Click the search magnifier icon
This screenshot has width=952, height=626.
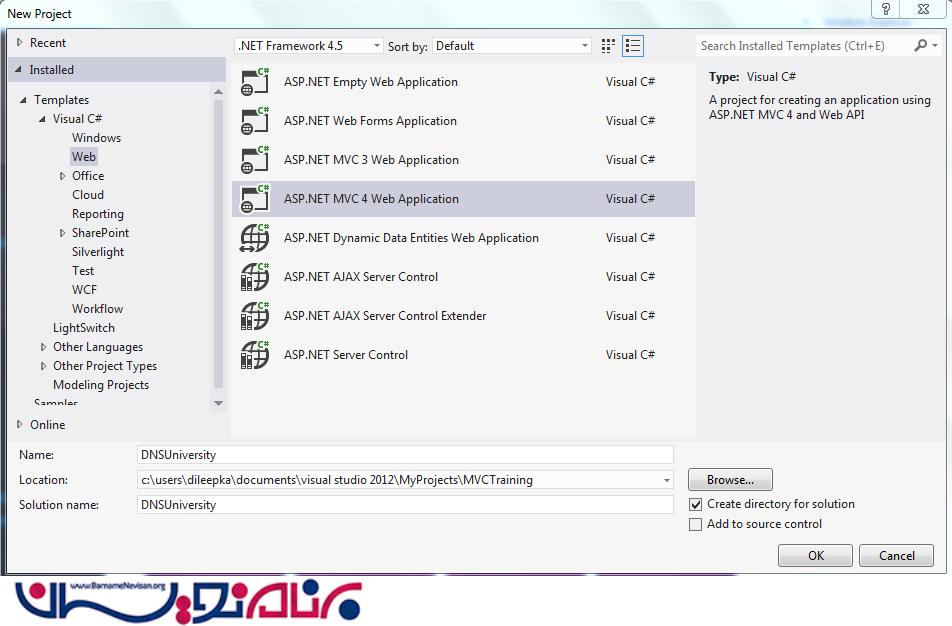[920, 46]
